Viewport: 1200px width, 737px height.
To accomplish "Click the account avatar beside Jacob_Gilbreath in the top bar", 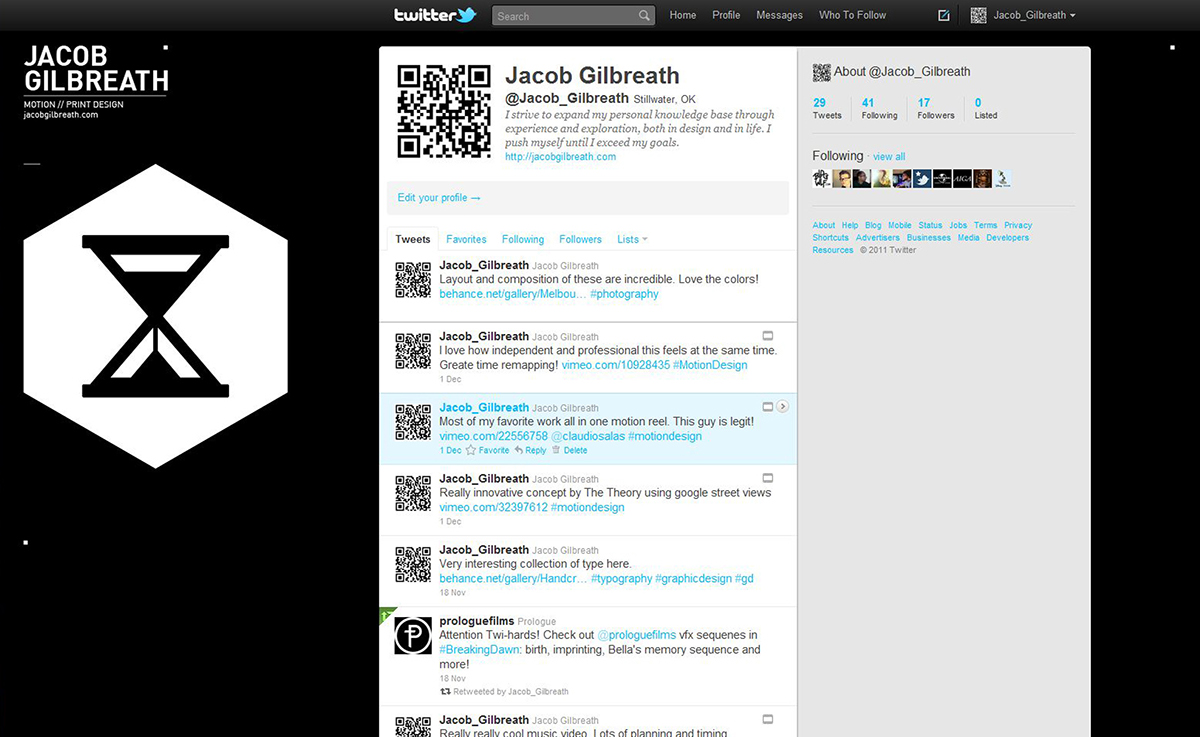I will 978,15.
